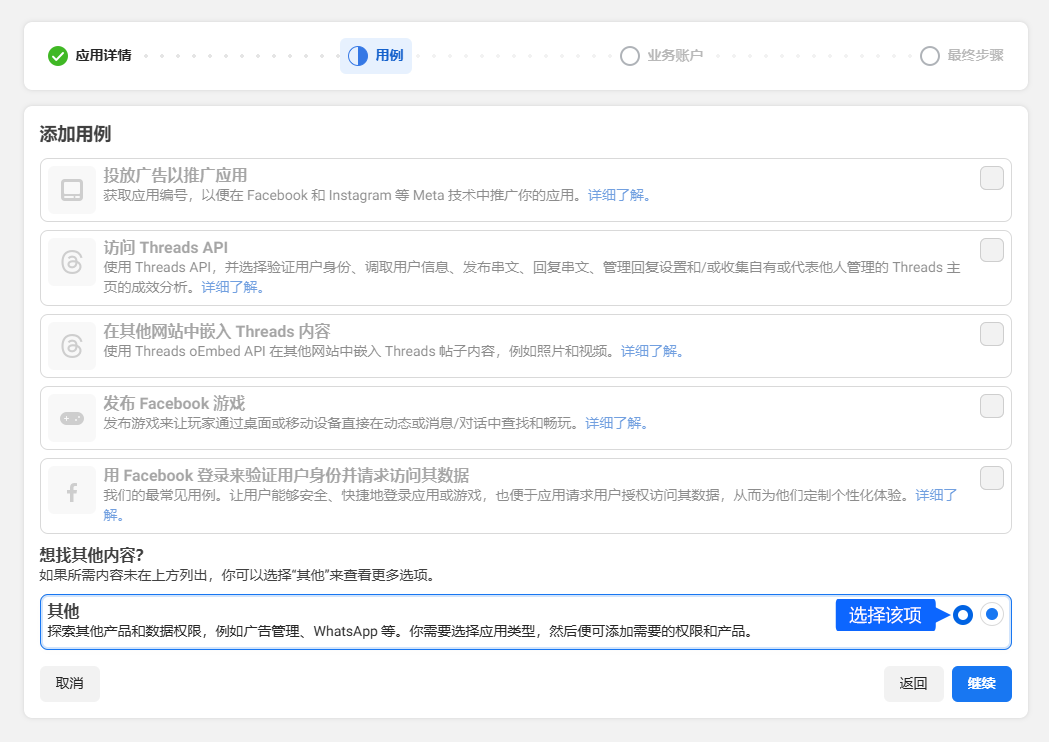Select the 其他 radio button on far right
The height and width of the screenshot is (742, 1049).
[x=991, y=615]
